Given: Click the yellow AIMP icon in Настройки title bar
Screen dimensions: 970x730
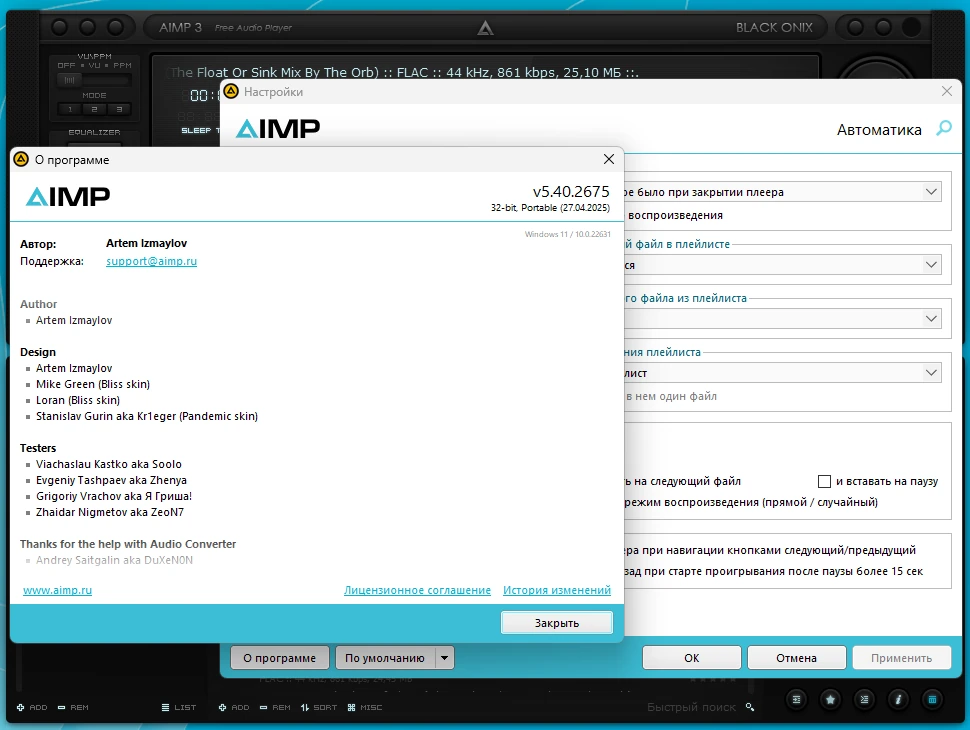Looking at the screenshot, I should click(x=231, y=92).
